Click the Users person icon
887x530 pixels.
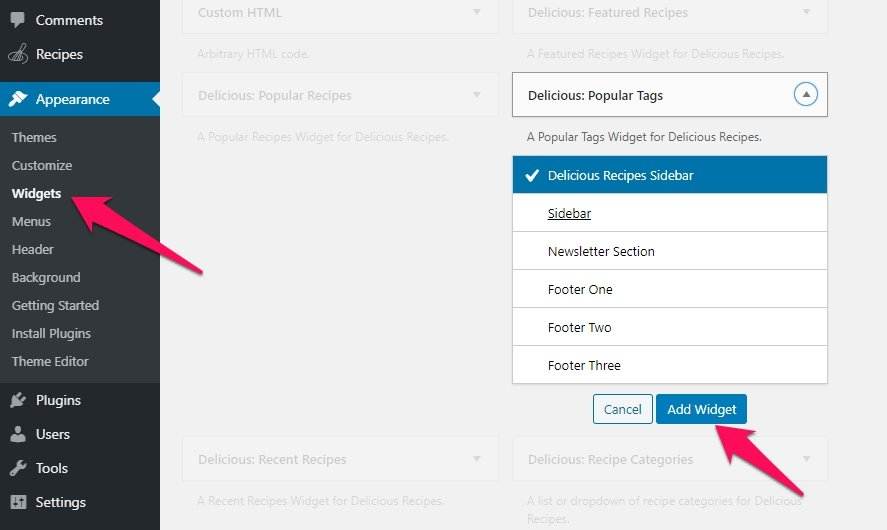coord(18,434)
